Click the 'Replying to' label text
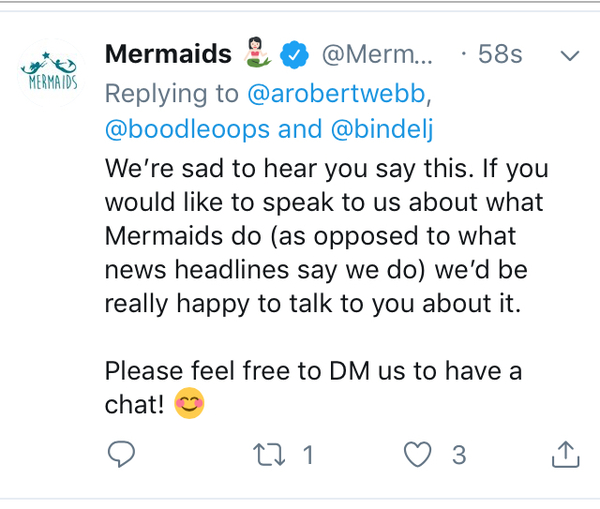Screen dimensions: 600x509 click(x=171, y=93)
